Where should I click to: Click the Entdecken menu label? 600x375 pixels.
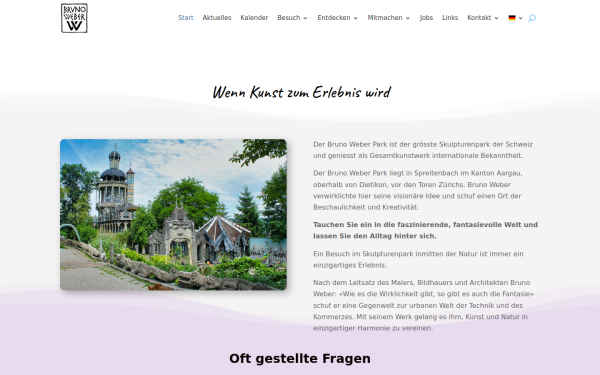pyautogui.click(x=334, y=18)
